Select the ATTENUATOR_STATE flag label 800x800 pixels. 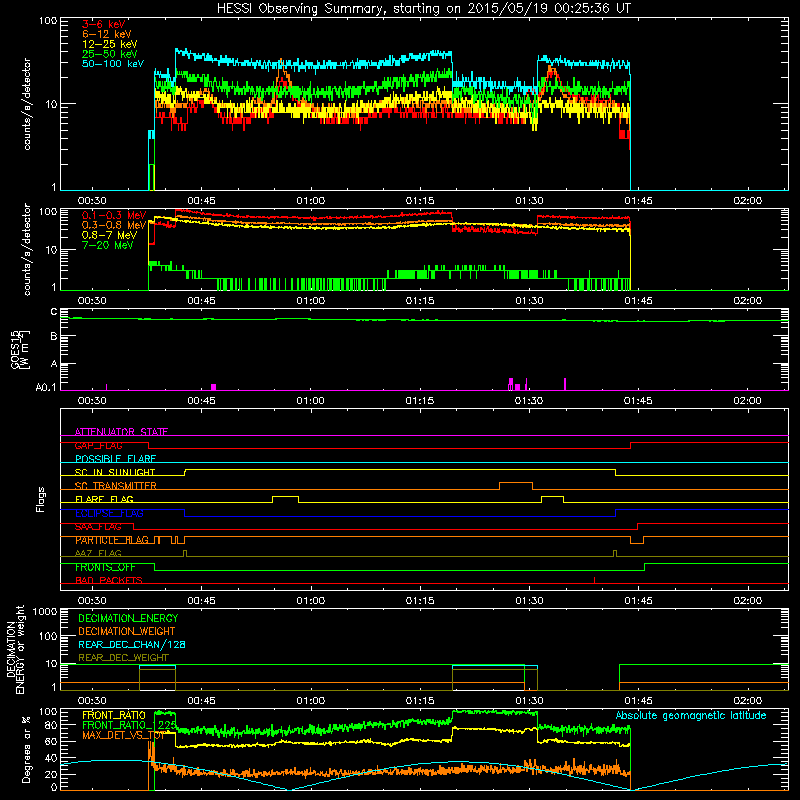(121, 432)
